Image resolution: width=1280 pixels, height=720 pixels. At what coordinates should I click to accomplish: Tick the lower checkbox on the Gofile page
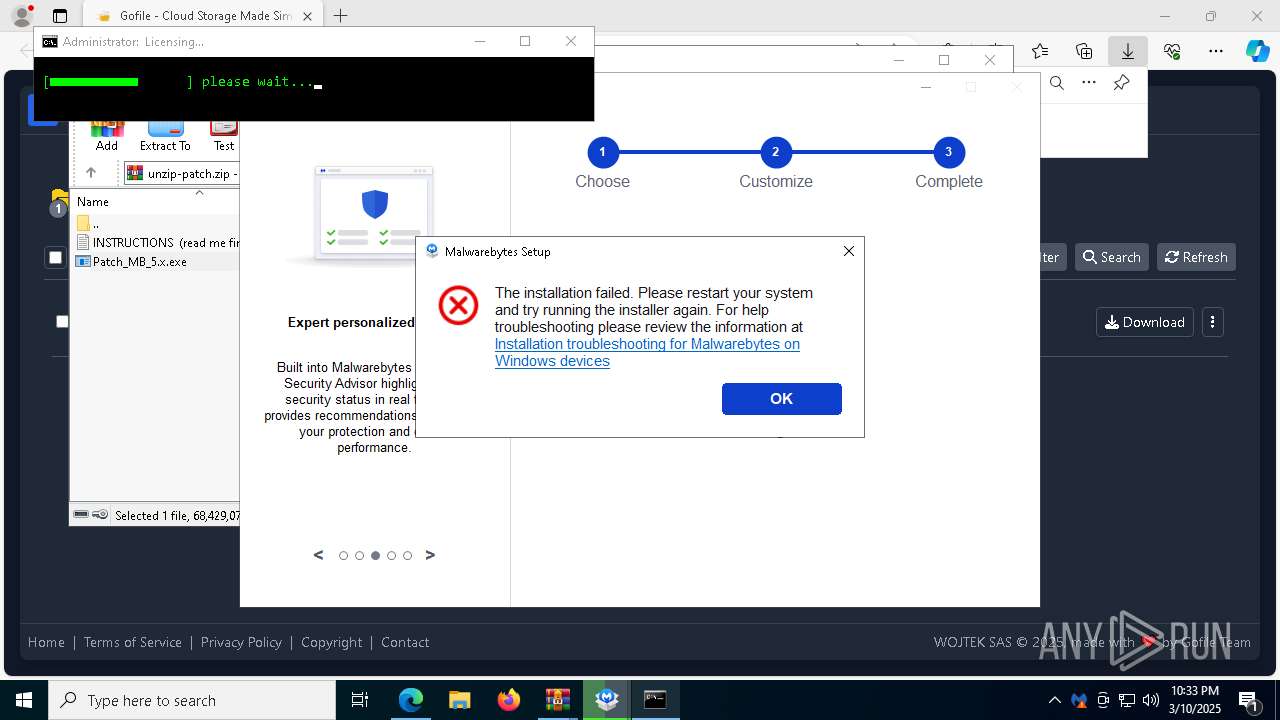(62, 321)
